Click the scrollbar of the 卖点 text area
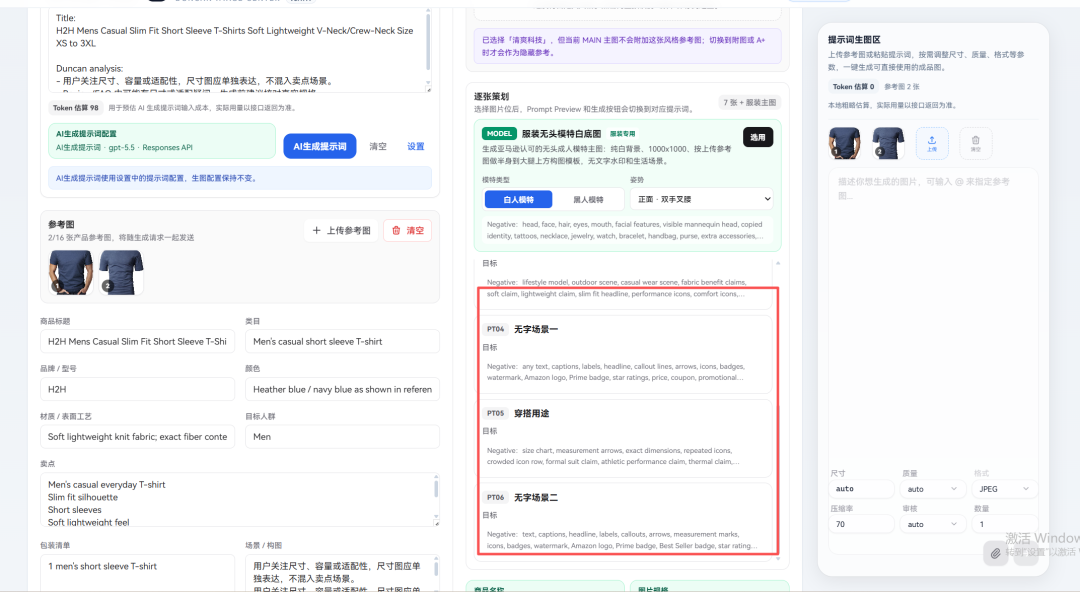Image resolution: width=1080 pixels, height=592 pixels. (435, 489)
